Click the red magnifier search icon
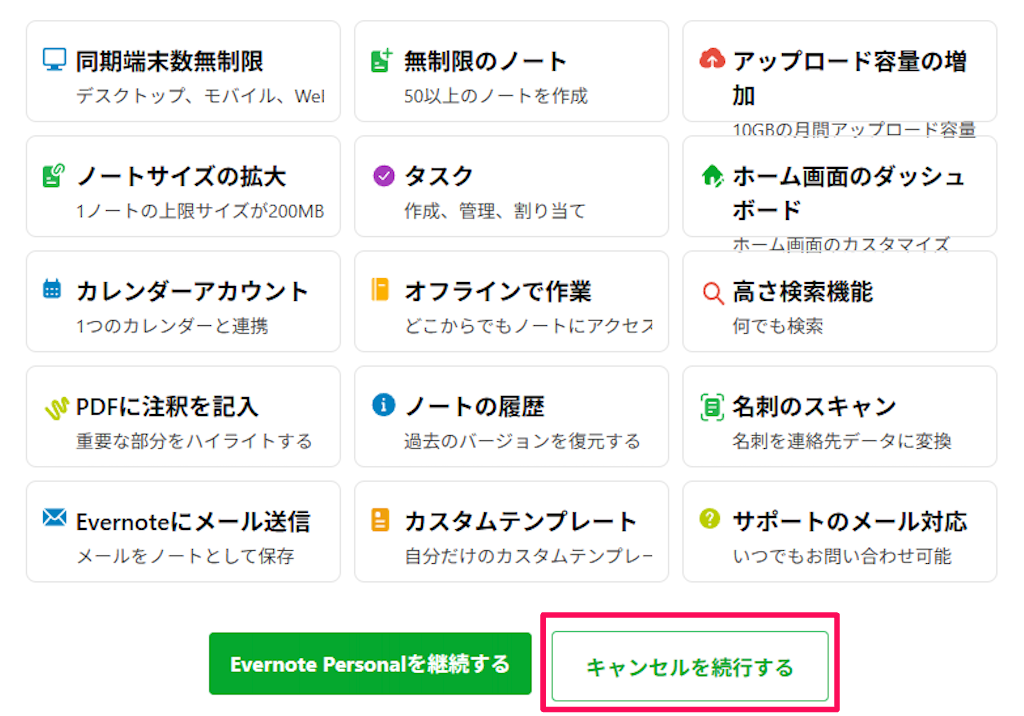1024x716 pixels. point(712,292)
